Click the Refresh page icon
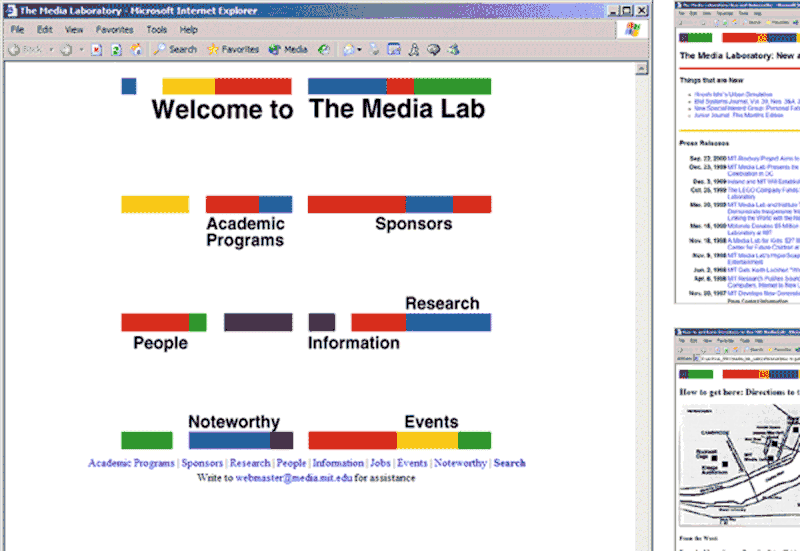 [116, 49]
